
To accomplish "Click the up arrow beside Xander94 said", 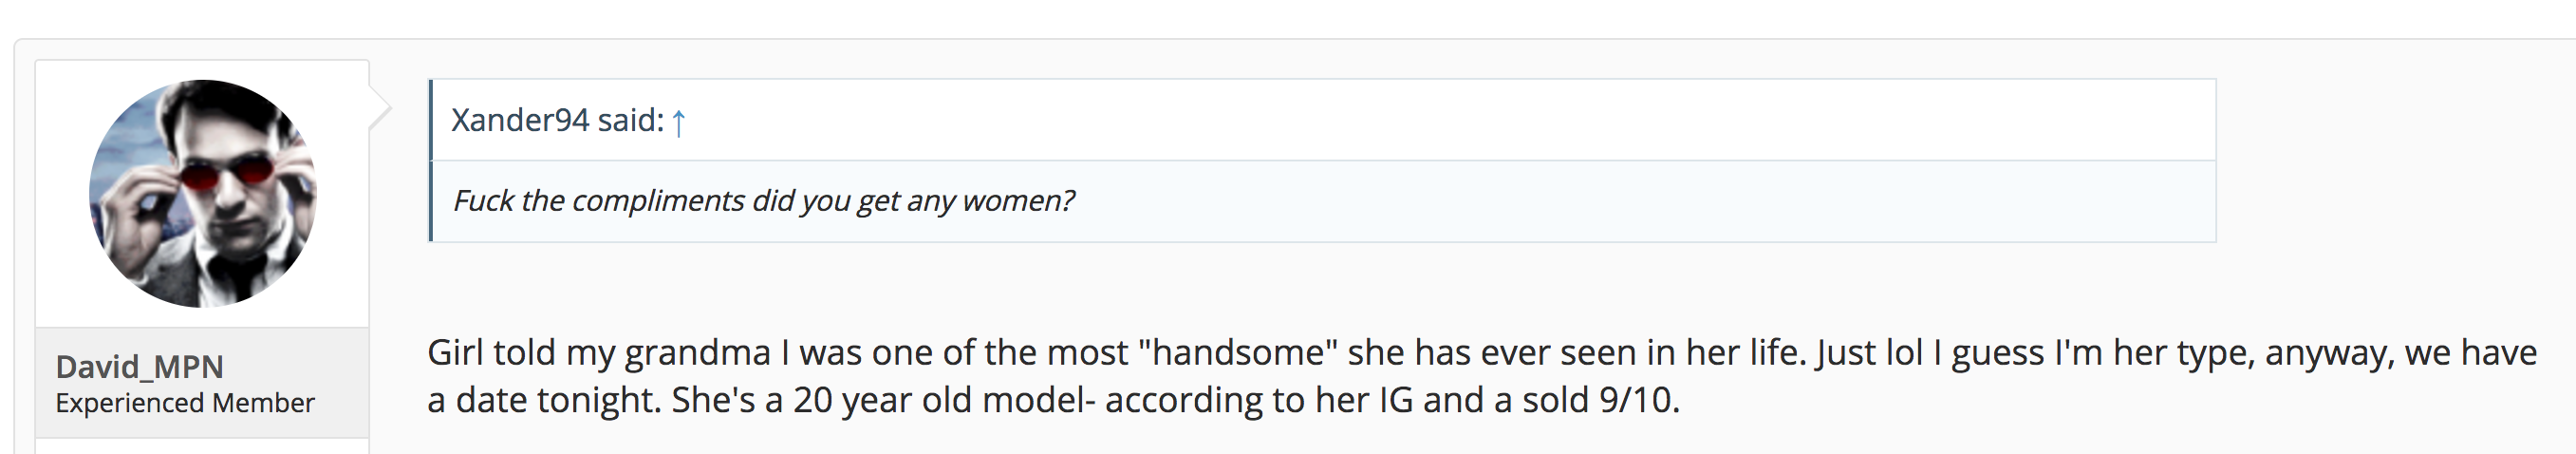I will click(x=678, y=122).
